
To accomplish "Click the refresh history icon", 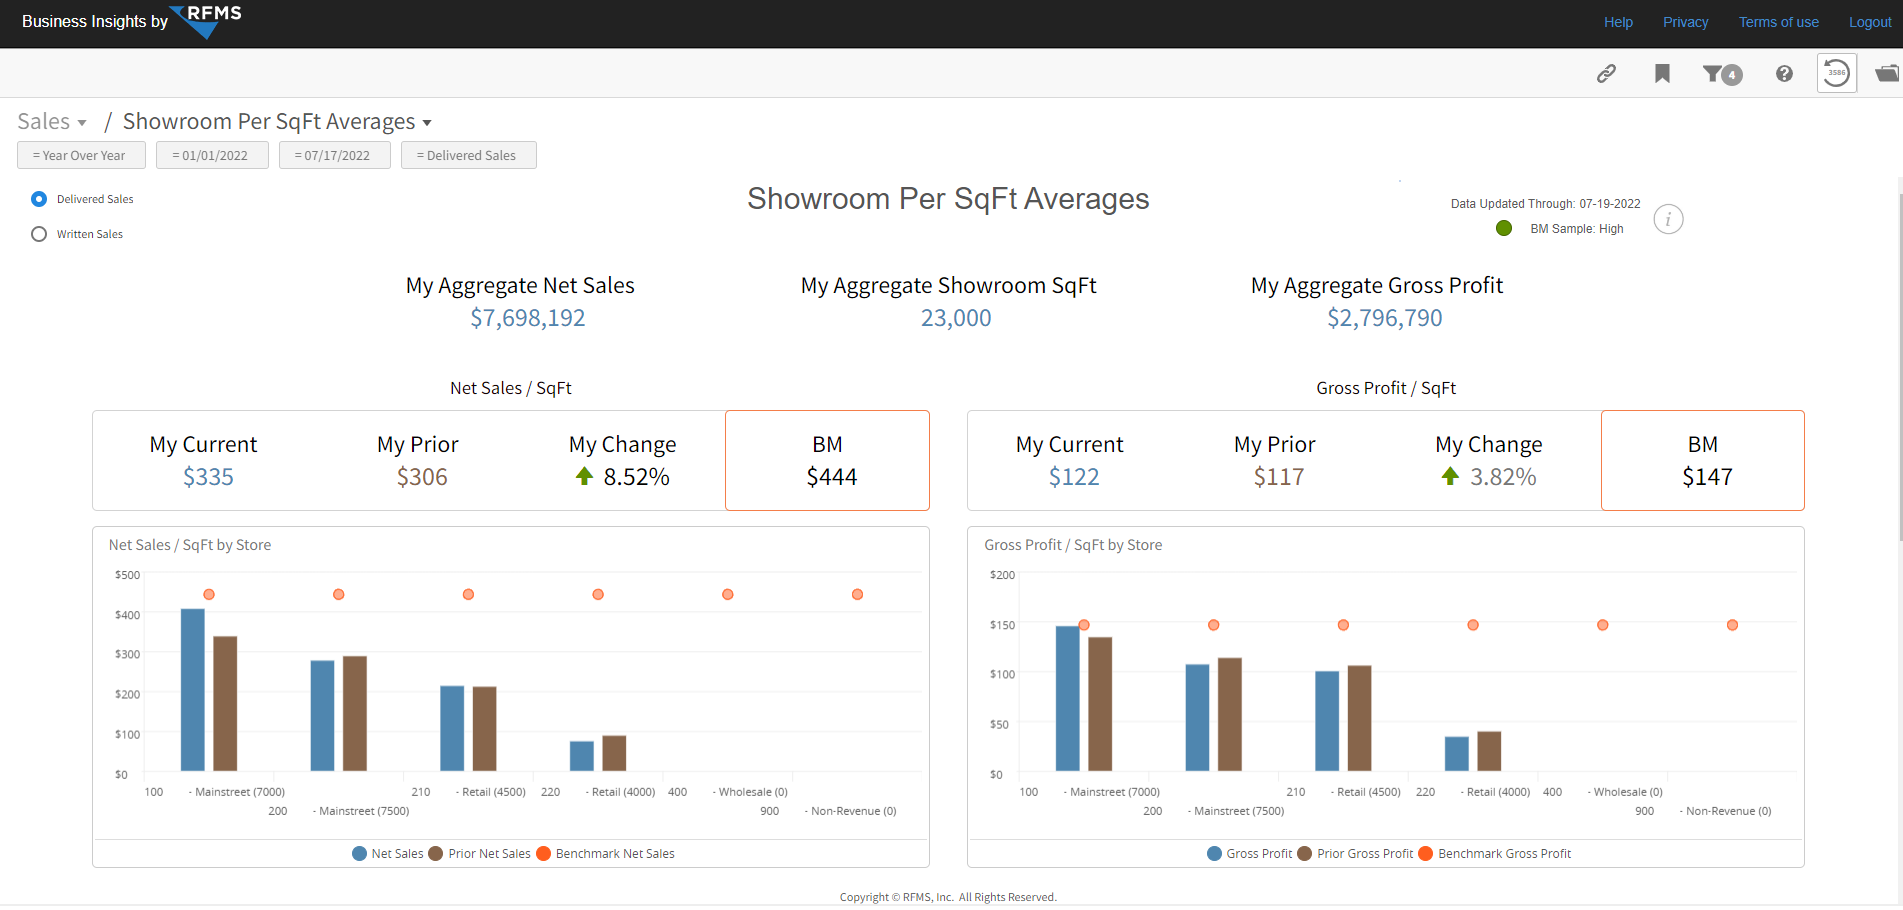I will [1837, 73].
